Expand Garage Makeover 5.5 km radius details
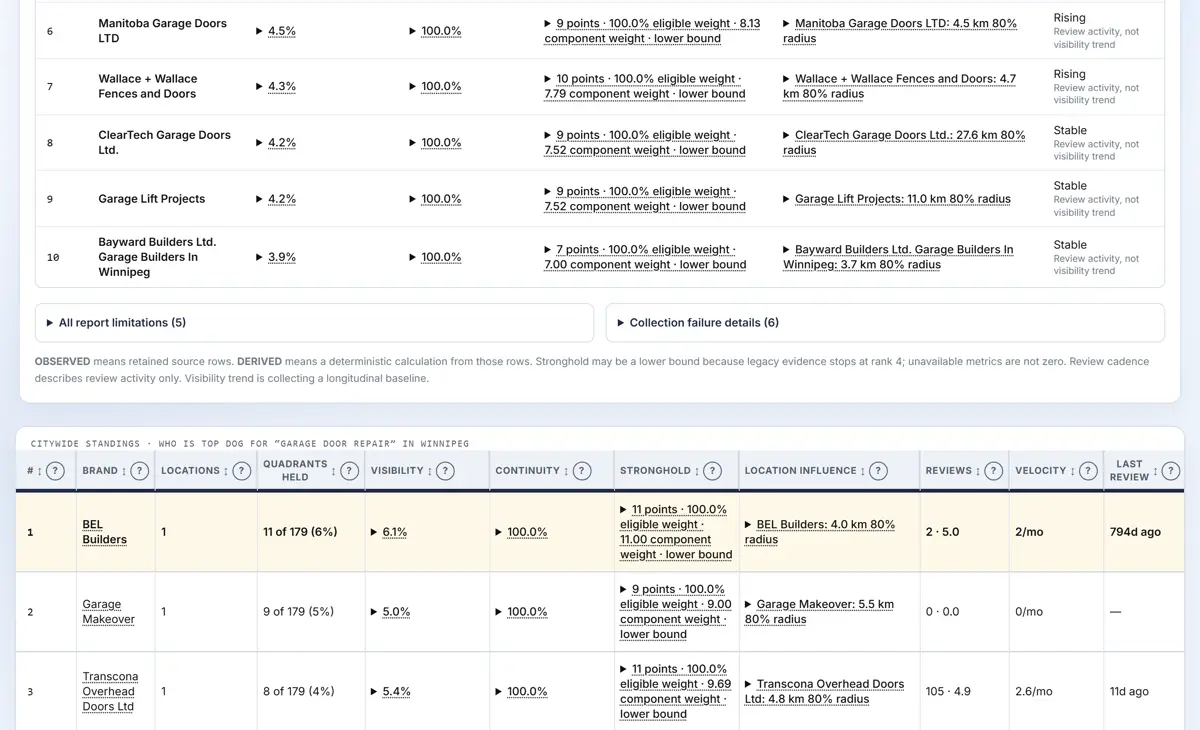The width and height of the screenshot is (1200, 730). point(820,611)
